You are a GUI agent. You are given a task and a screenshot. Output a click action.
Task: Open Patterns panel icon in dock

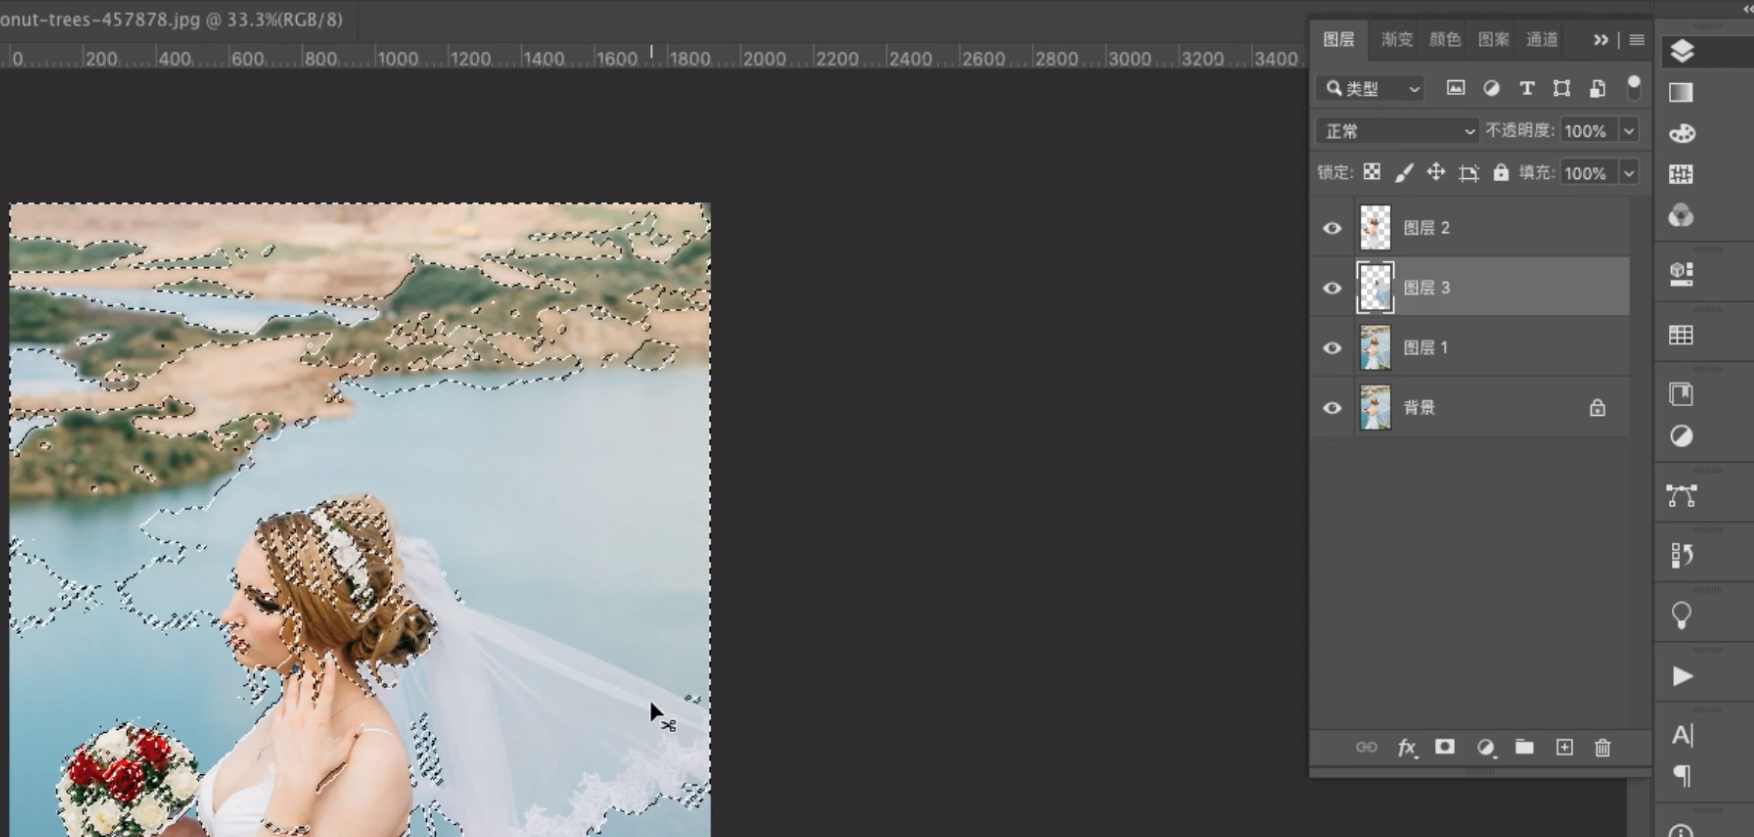(1681, 174)
